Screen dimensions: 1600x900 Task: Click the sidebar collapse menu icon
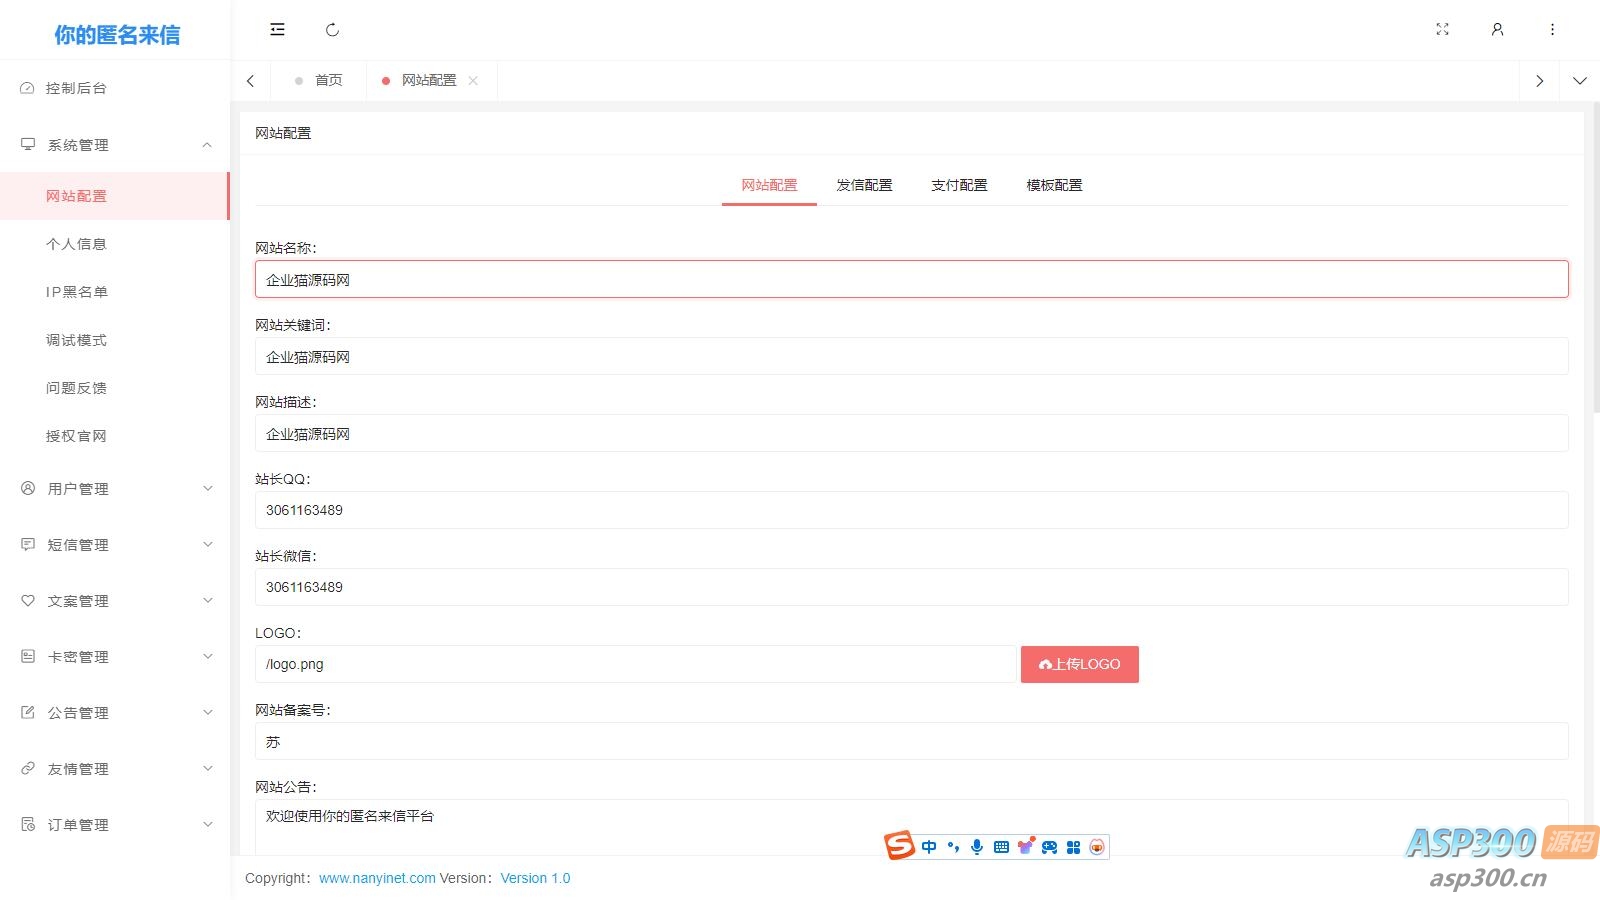[x=277, y=30]
